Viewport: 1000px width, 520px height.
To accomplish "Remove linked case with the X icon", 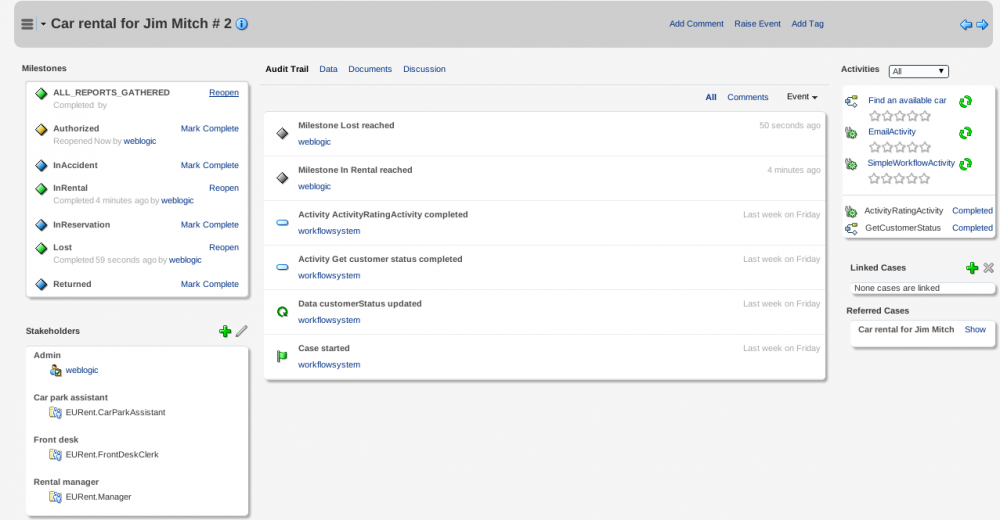I will [989, 268].
